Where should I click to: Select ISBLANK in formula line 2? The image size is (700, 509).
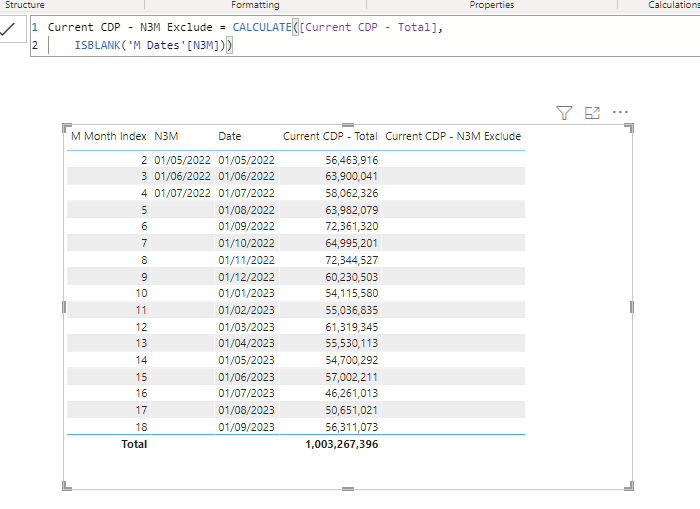tap(97, 45)
